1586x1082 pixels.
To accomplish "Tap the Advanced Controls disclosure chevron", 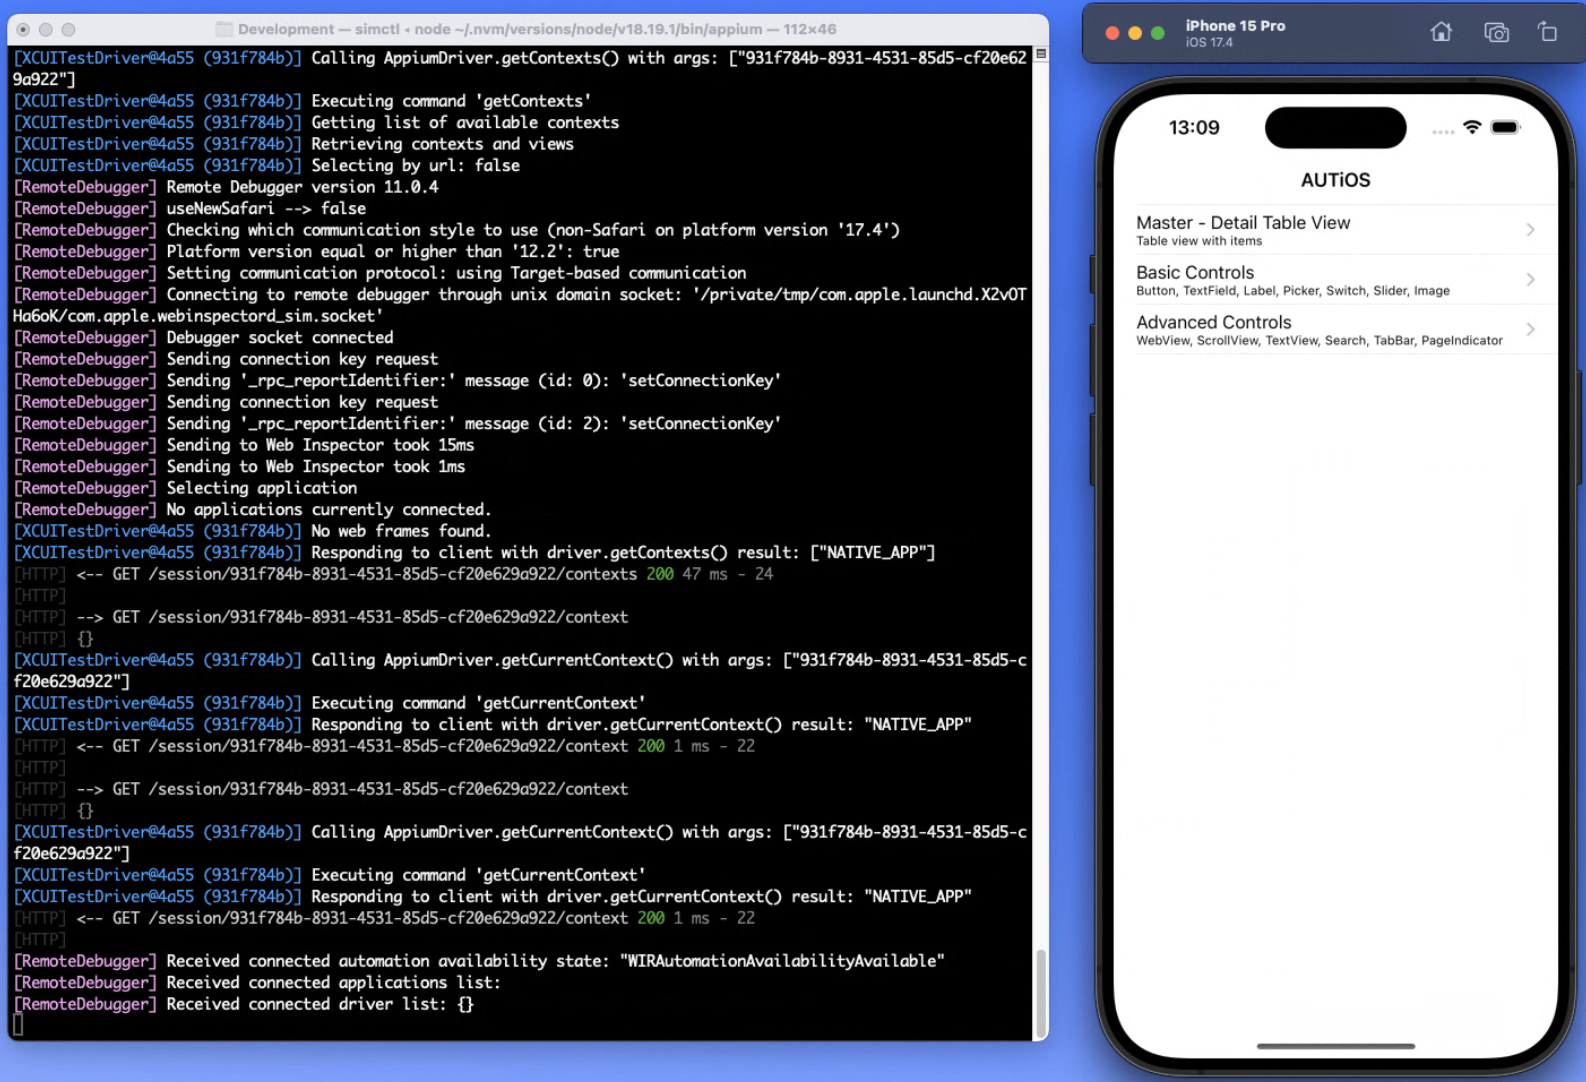I will click(x=1530, y=329).
